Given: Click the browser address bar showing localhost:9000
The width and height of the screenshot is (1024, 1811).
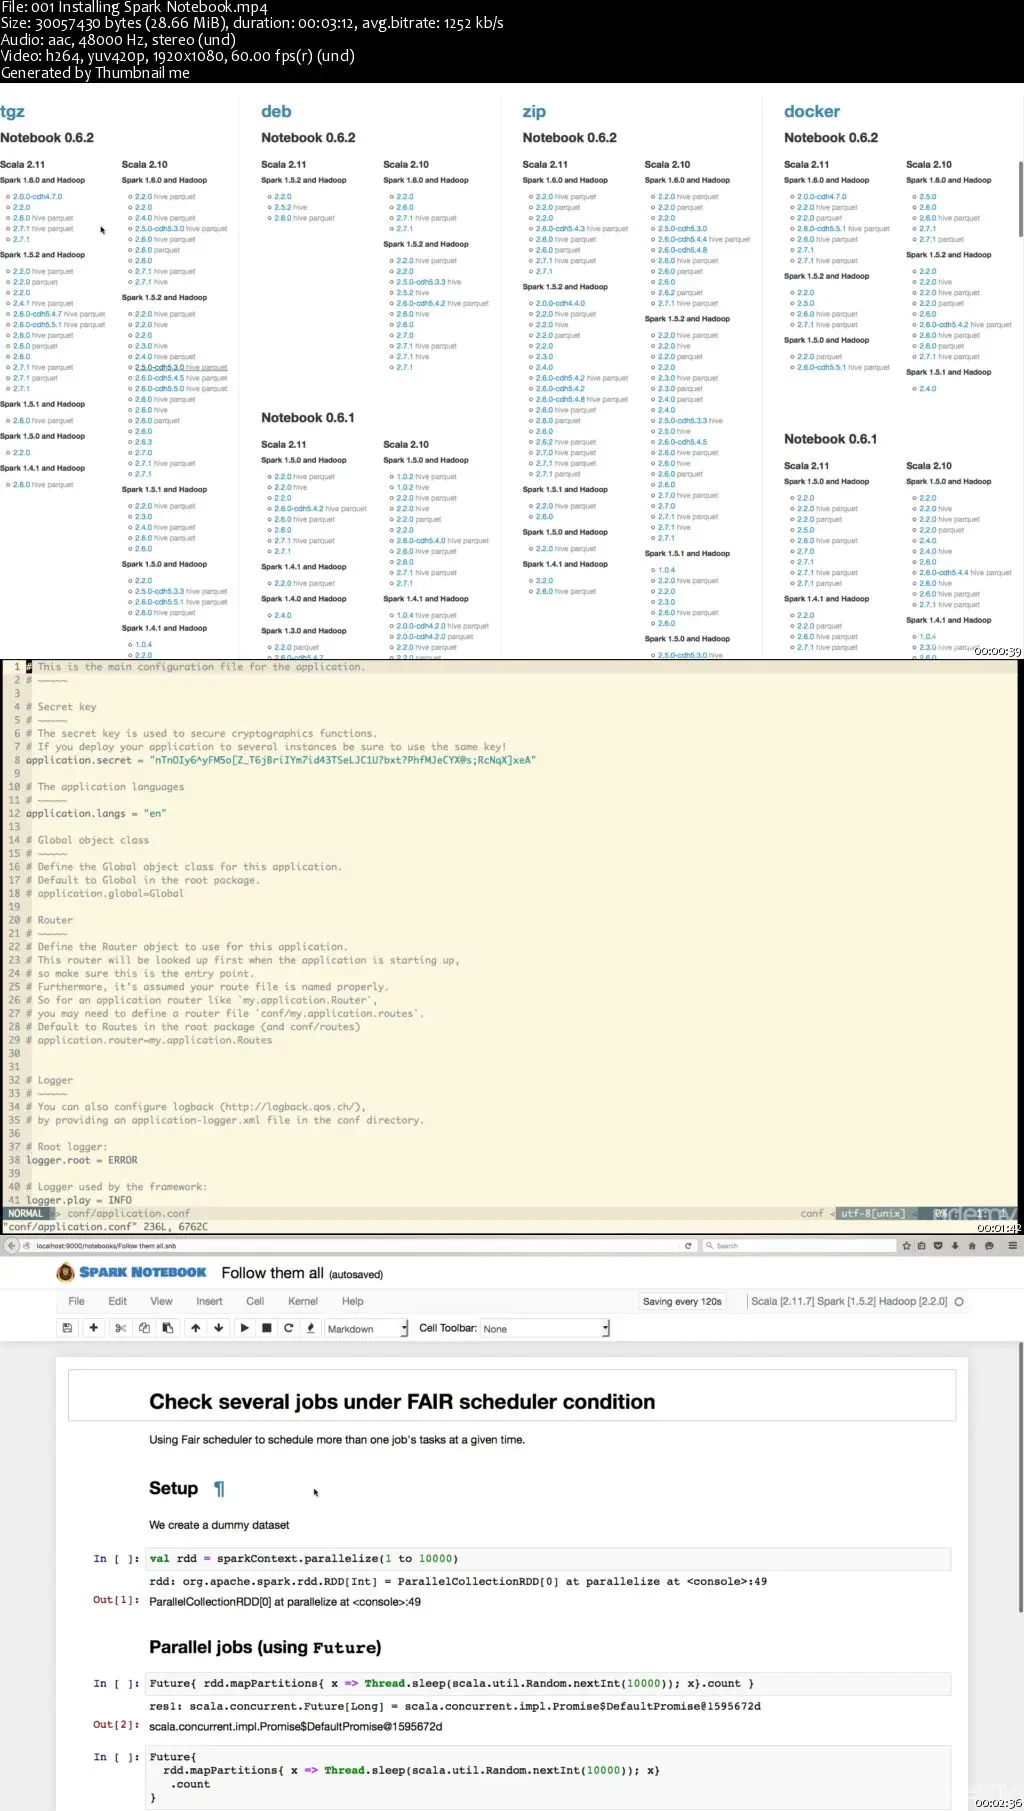Looking at the screenshot, I should [x=350, y=1246].
